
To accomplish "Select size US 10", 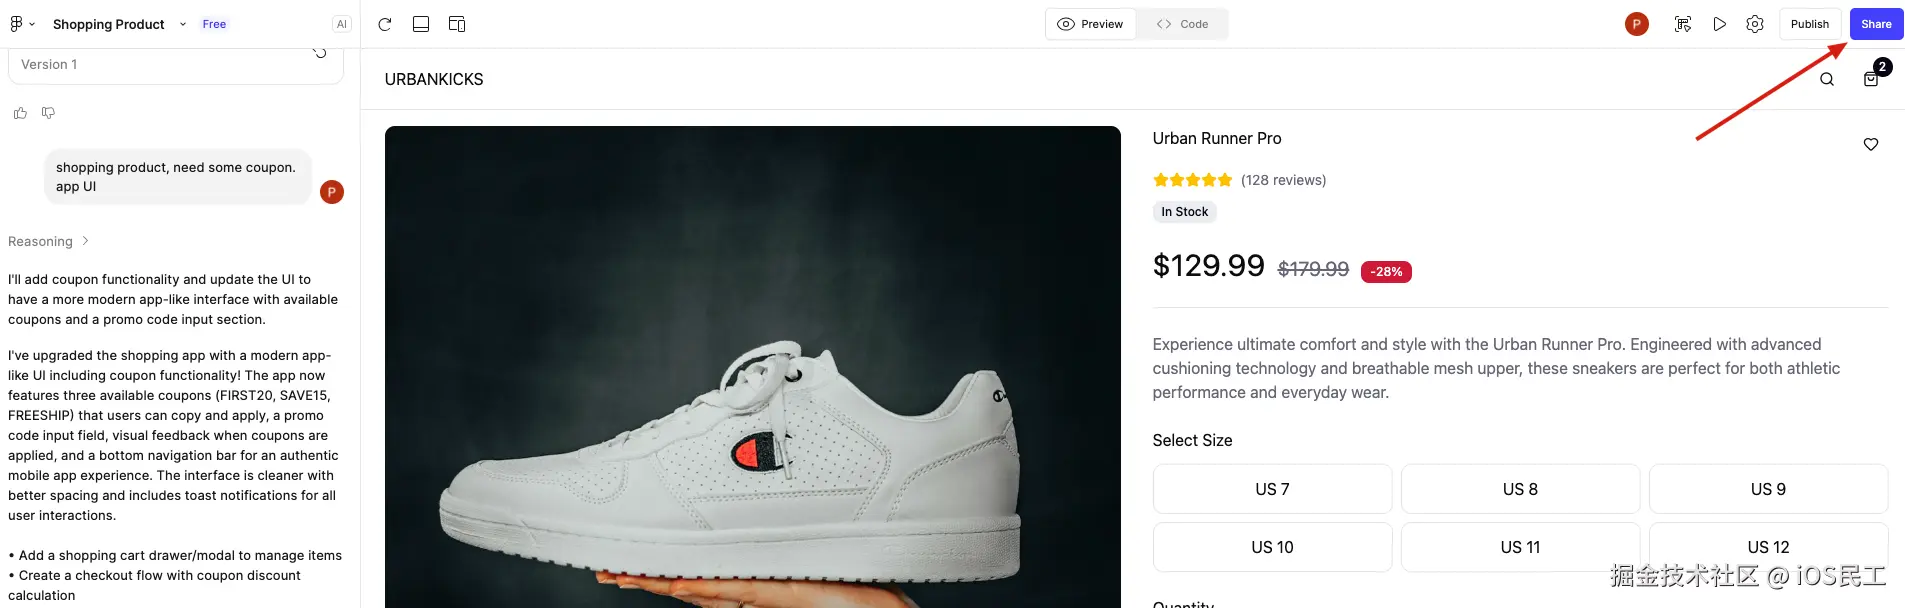I will (x=1272, y=547).
